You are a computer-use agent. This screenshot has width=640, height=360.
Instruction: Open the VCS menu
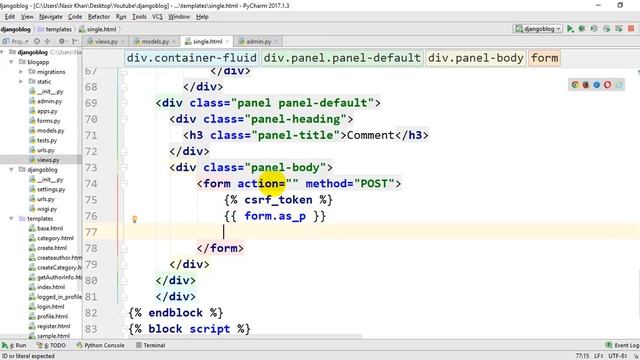(157, 17)
